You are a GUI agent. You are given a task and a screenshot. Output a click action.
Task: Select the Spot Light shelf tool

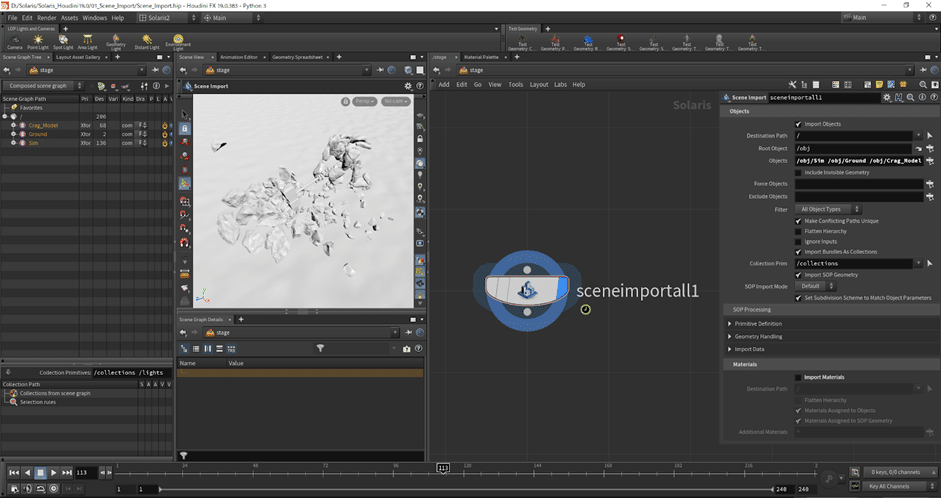63,41
